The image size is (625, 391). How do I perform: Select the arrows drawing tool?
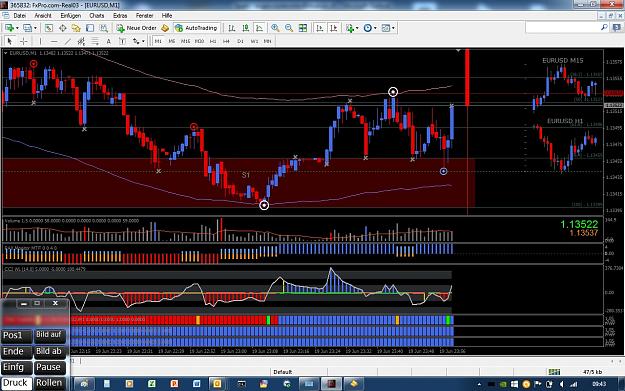(x=136, y=41)
